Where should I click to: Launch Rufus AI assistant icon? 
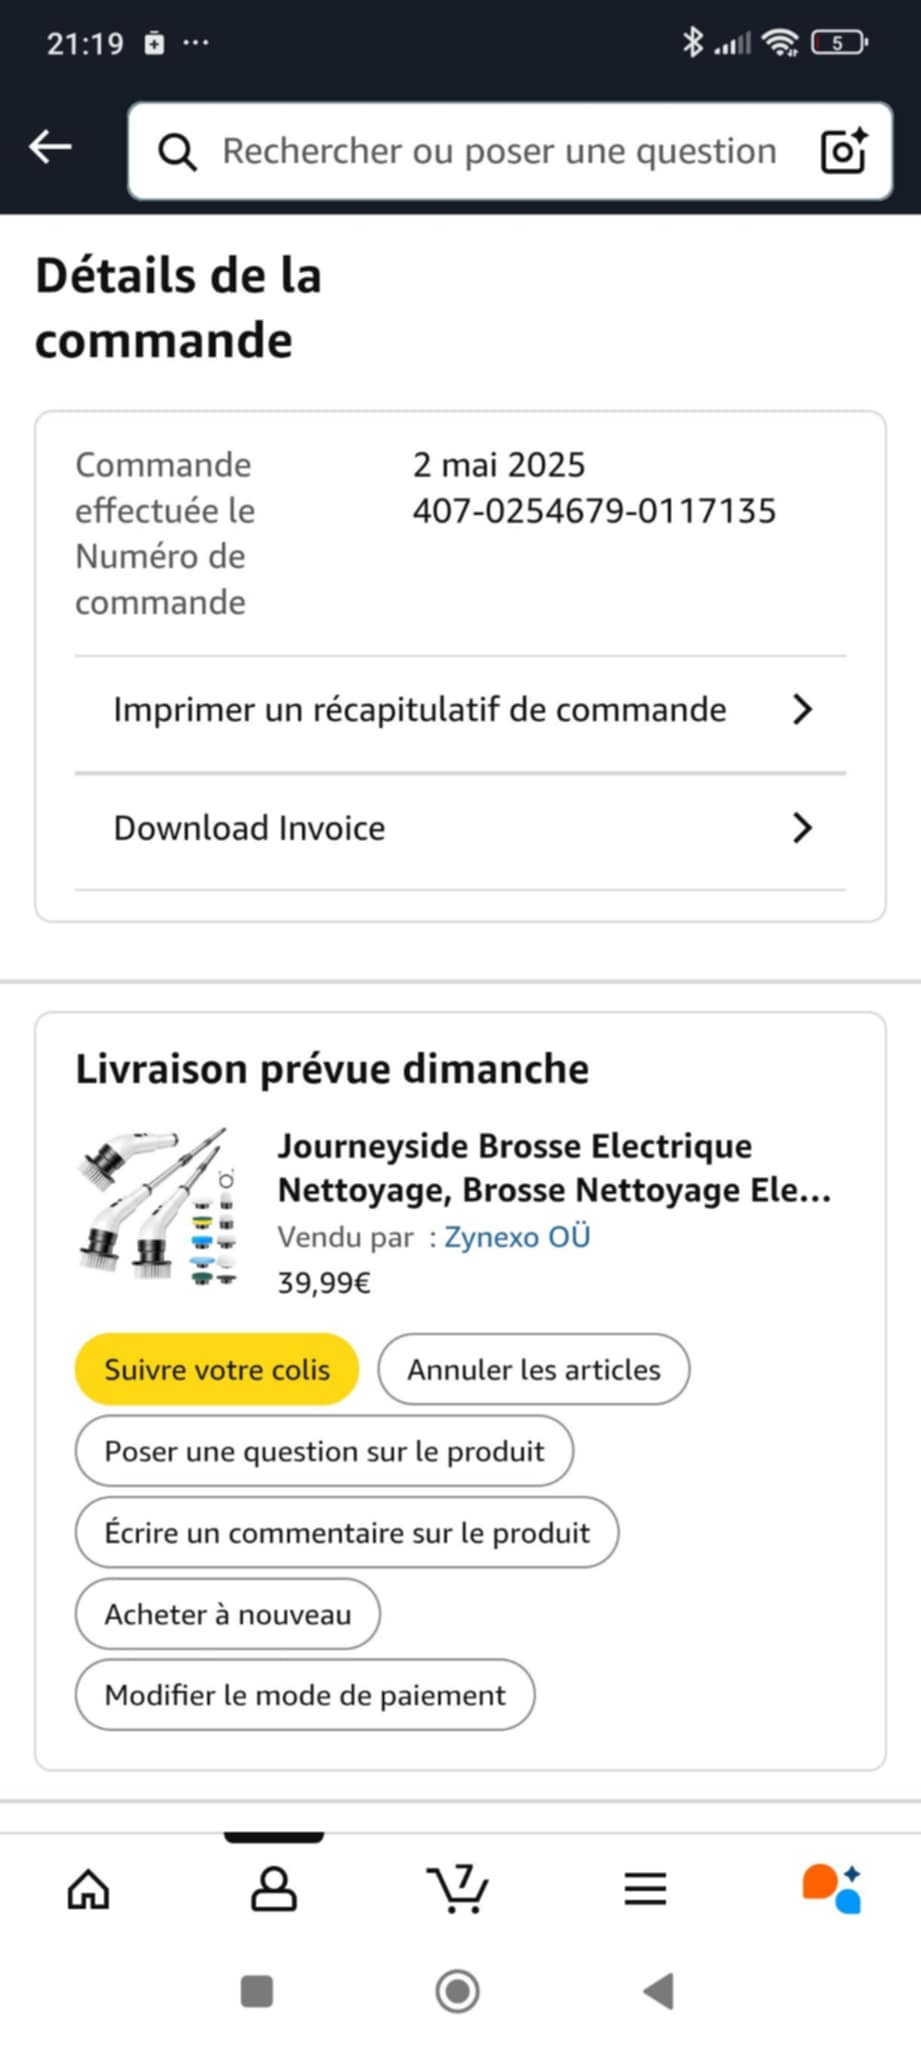(x=831, y=1889)
